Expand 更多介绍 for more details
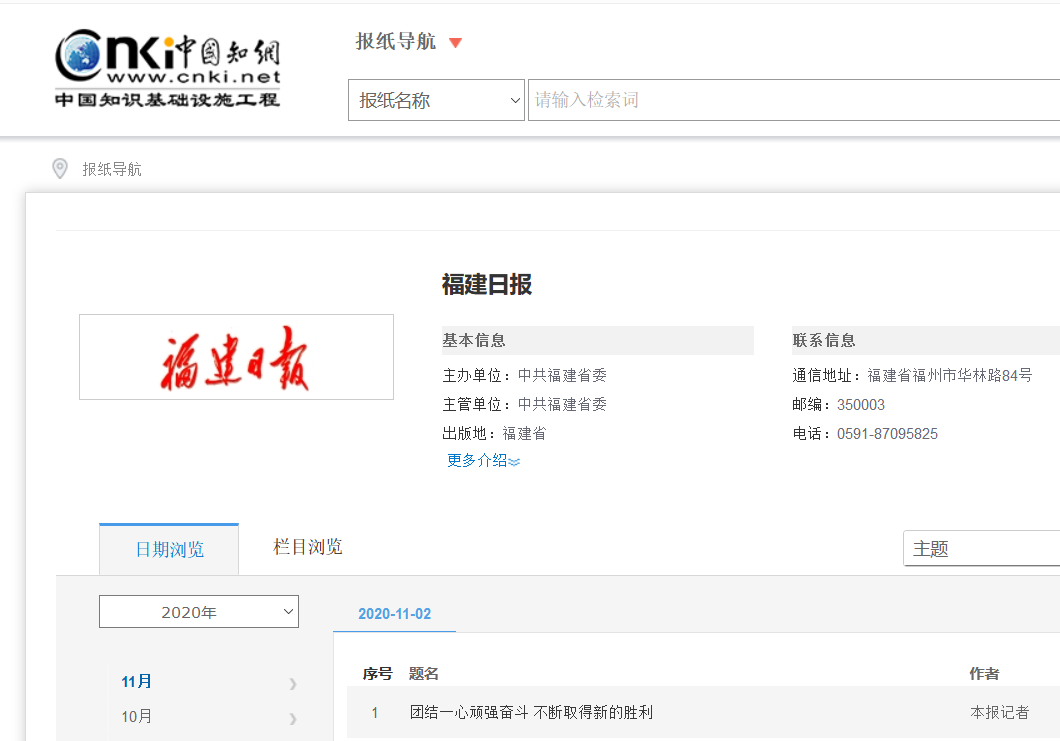This screenshot has height=741, width=1060. click(x=483, y=461)
